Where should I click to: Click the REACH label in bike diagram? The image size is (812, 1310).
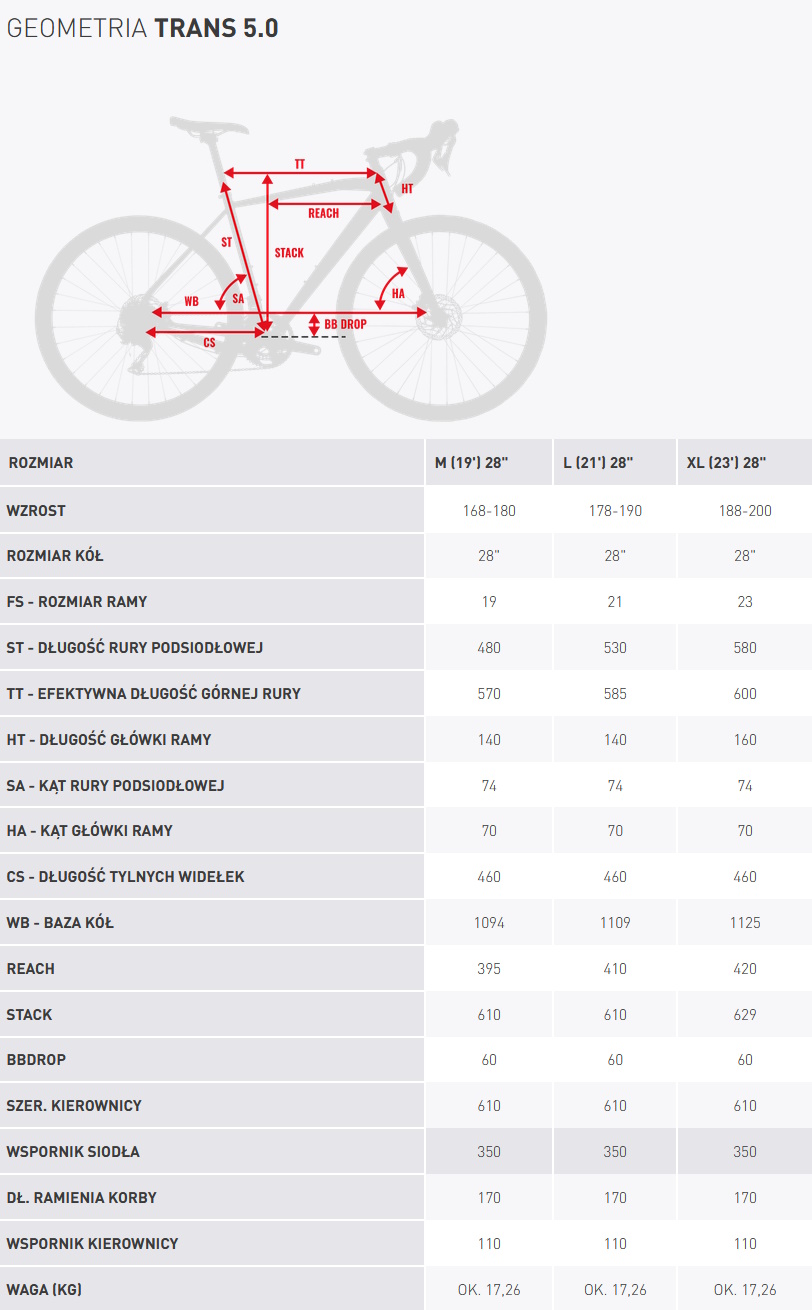(x=323, y=213)
